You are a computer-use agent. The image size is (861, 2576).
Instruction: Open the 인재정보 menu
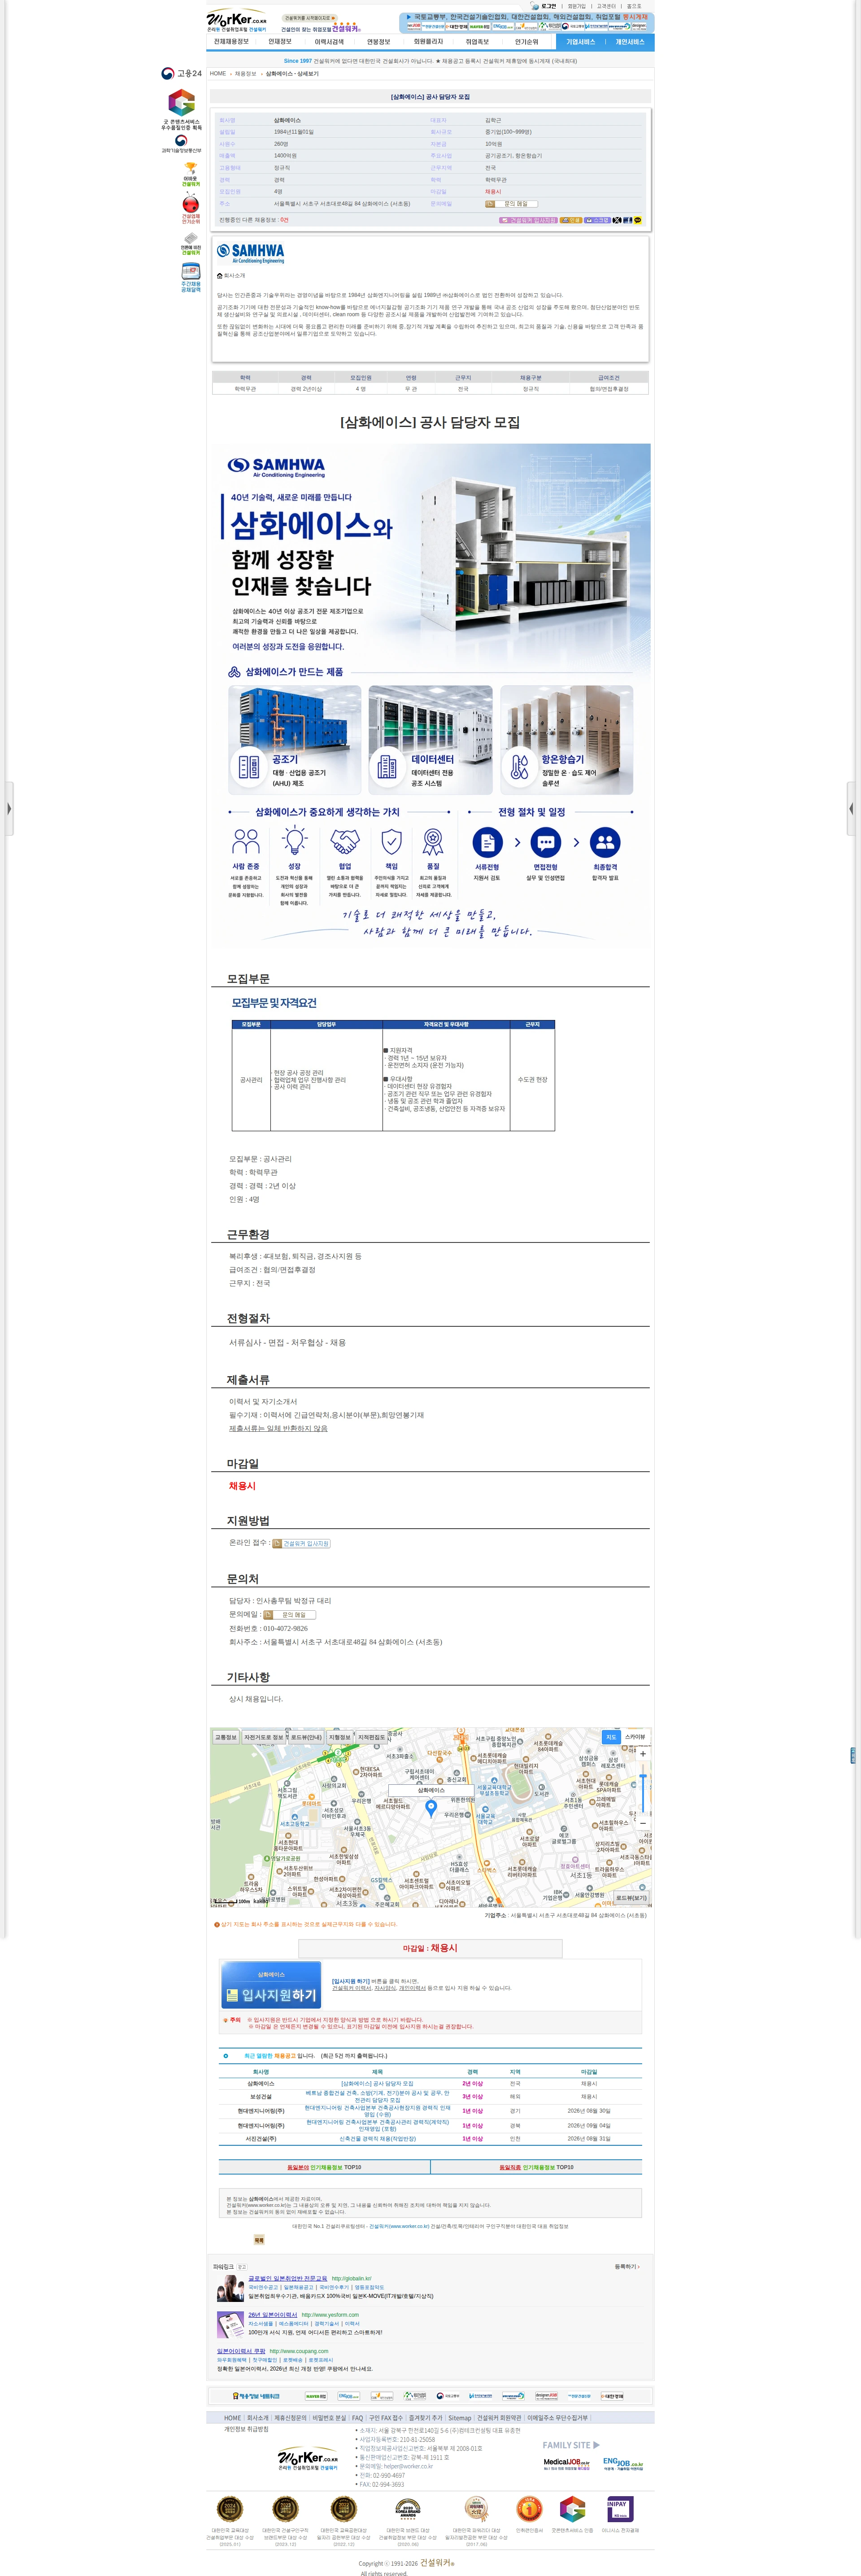[x=280, y=42]
